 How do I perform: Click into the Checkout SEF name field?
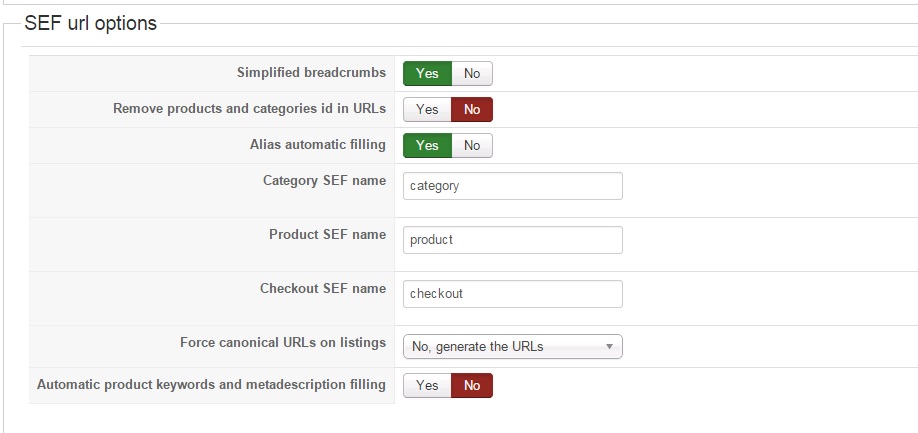512,294
